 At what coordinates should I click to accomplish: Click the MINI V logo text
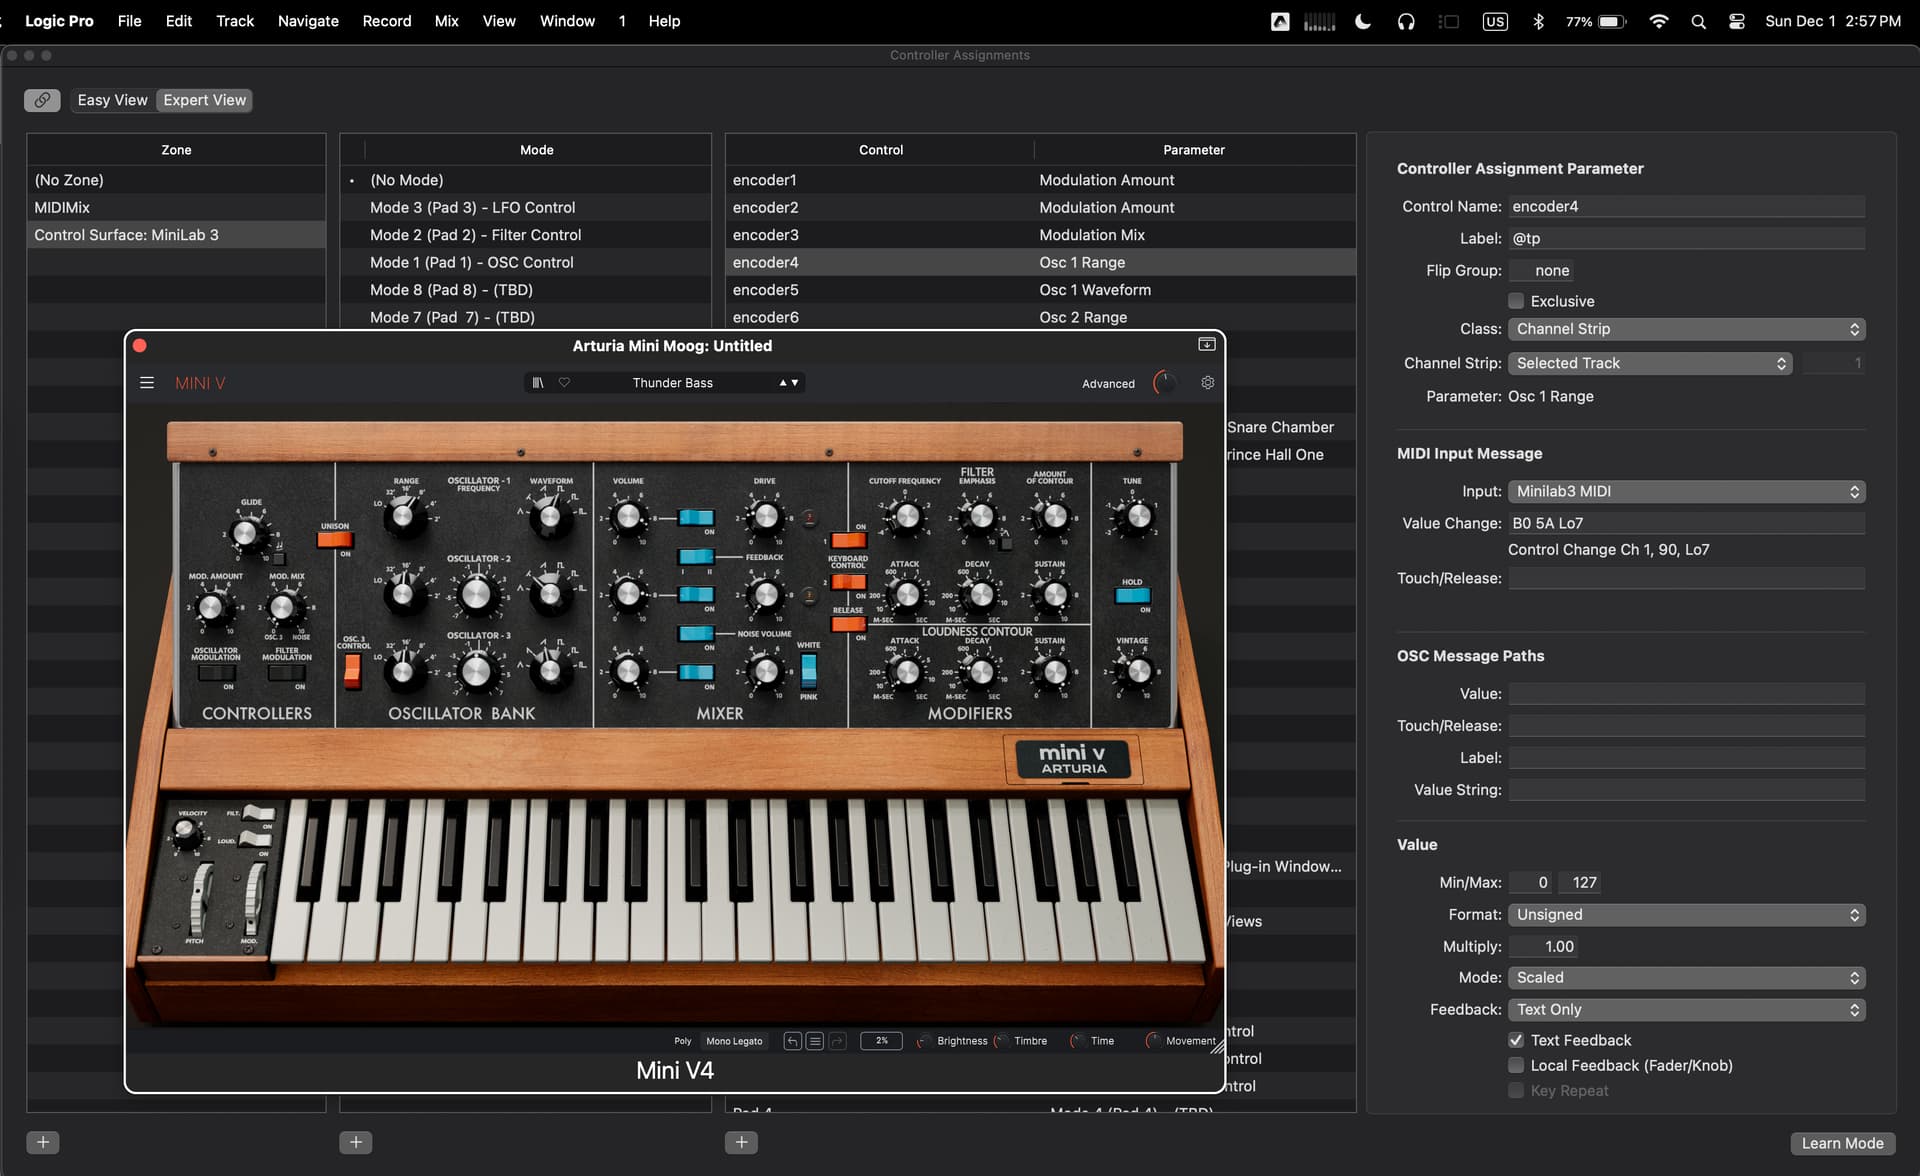pos(200,383)
